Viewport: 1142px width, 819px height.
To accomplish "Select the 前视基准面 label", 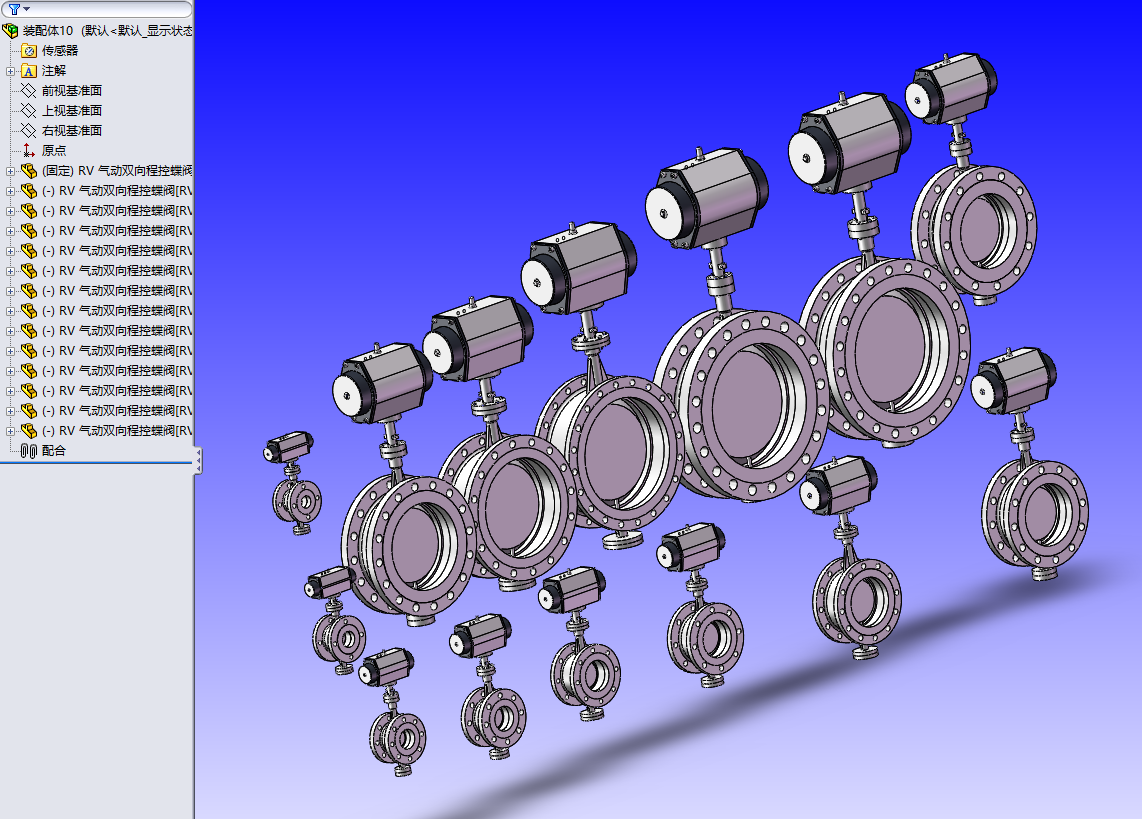I will [72, 91].
